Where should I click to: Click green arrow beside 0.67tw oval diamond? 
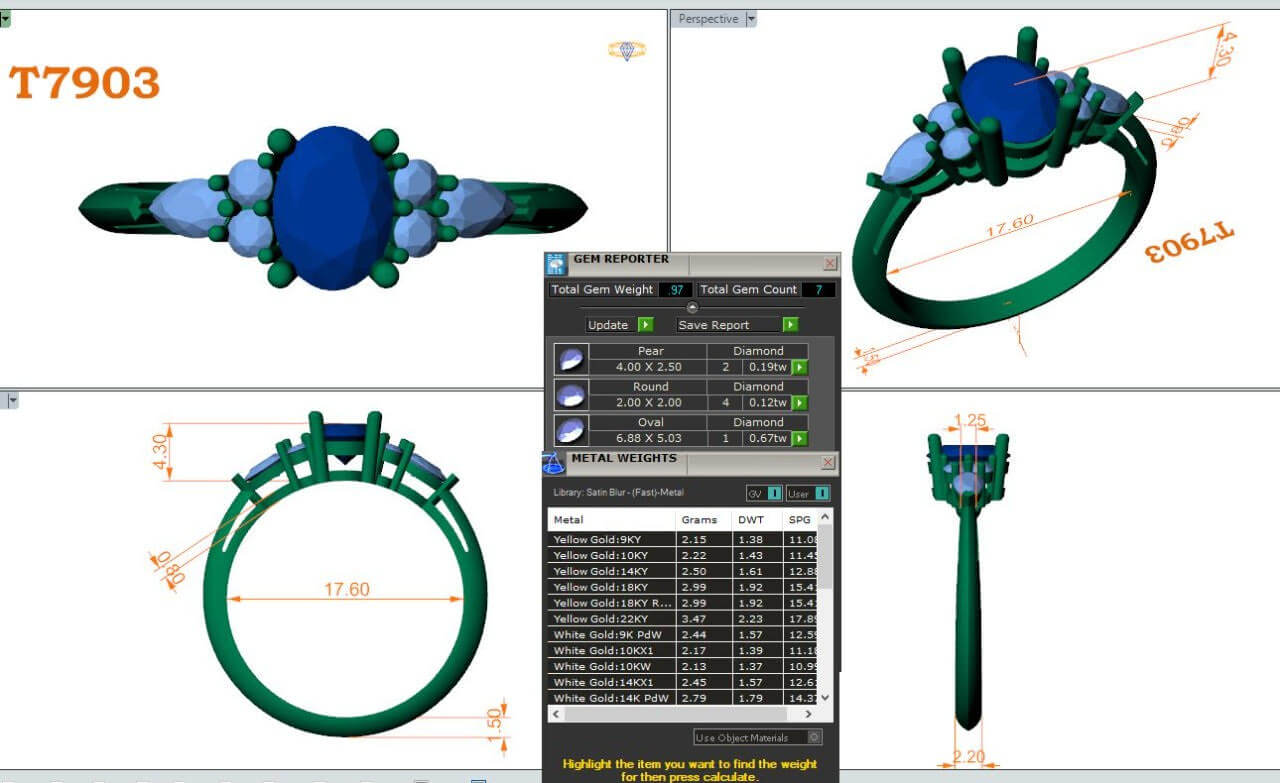pos(800,439)
